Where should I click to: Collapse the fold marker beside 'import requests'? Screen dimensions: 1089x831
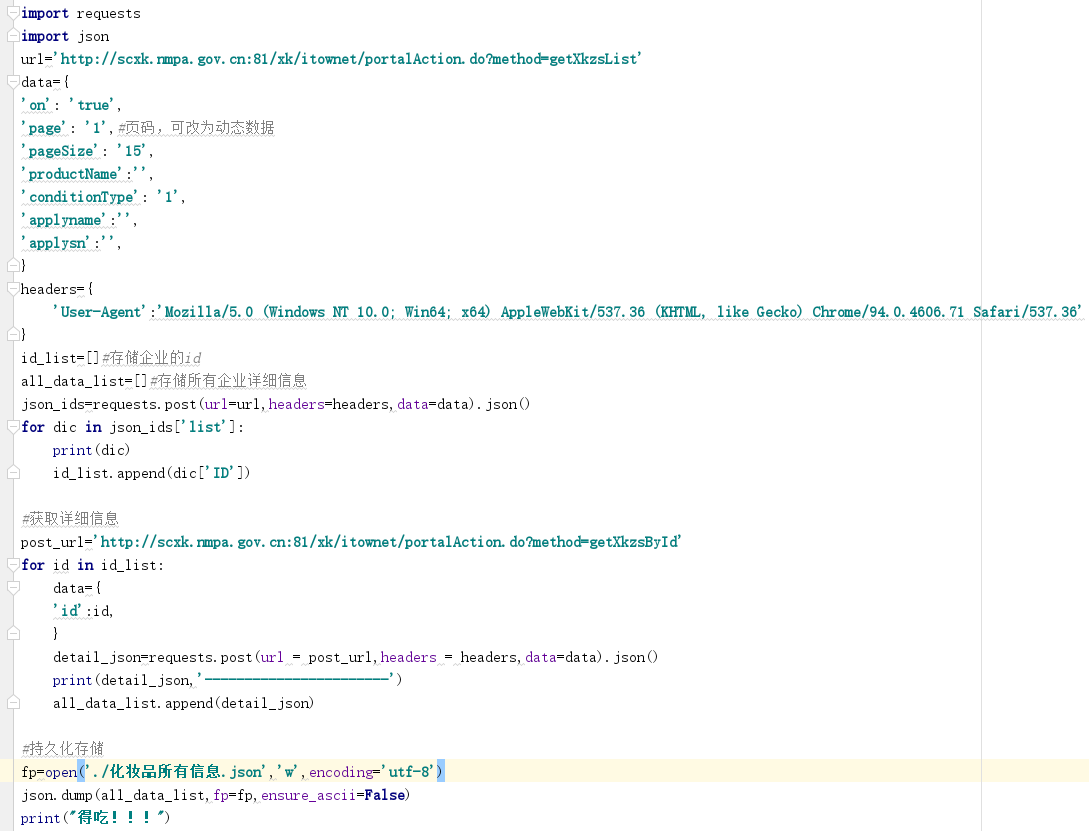pos(13,12)
